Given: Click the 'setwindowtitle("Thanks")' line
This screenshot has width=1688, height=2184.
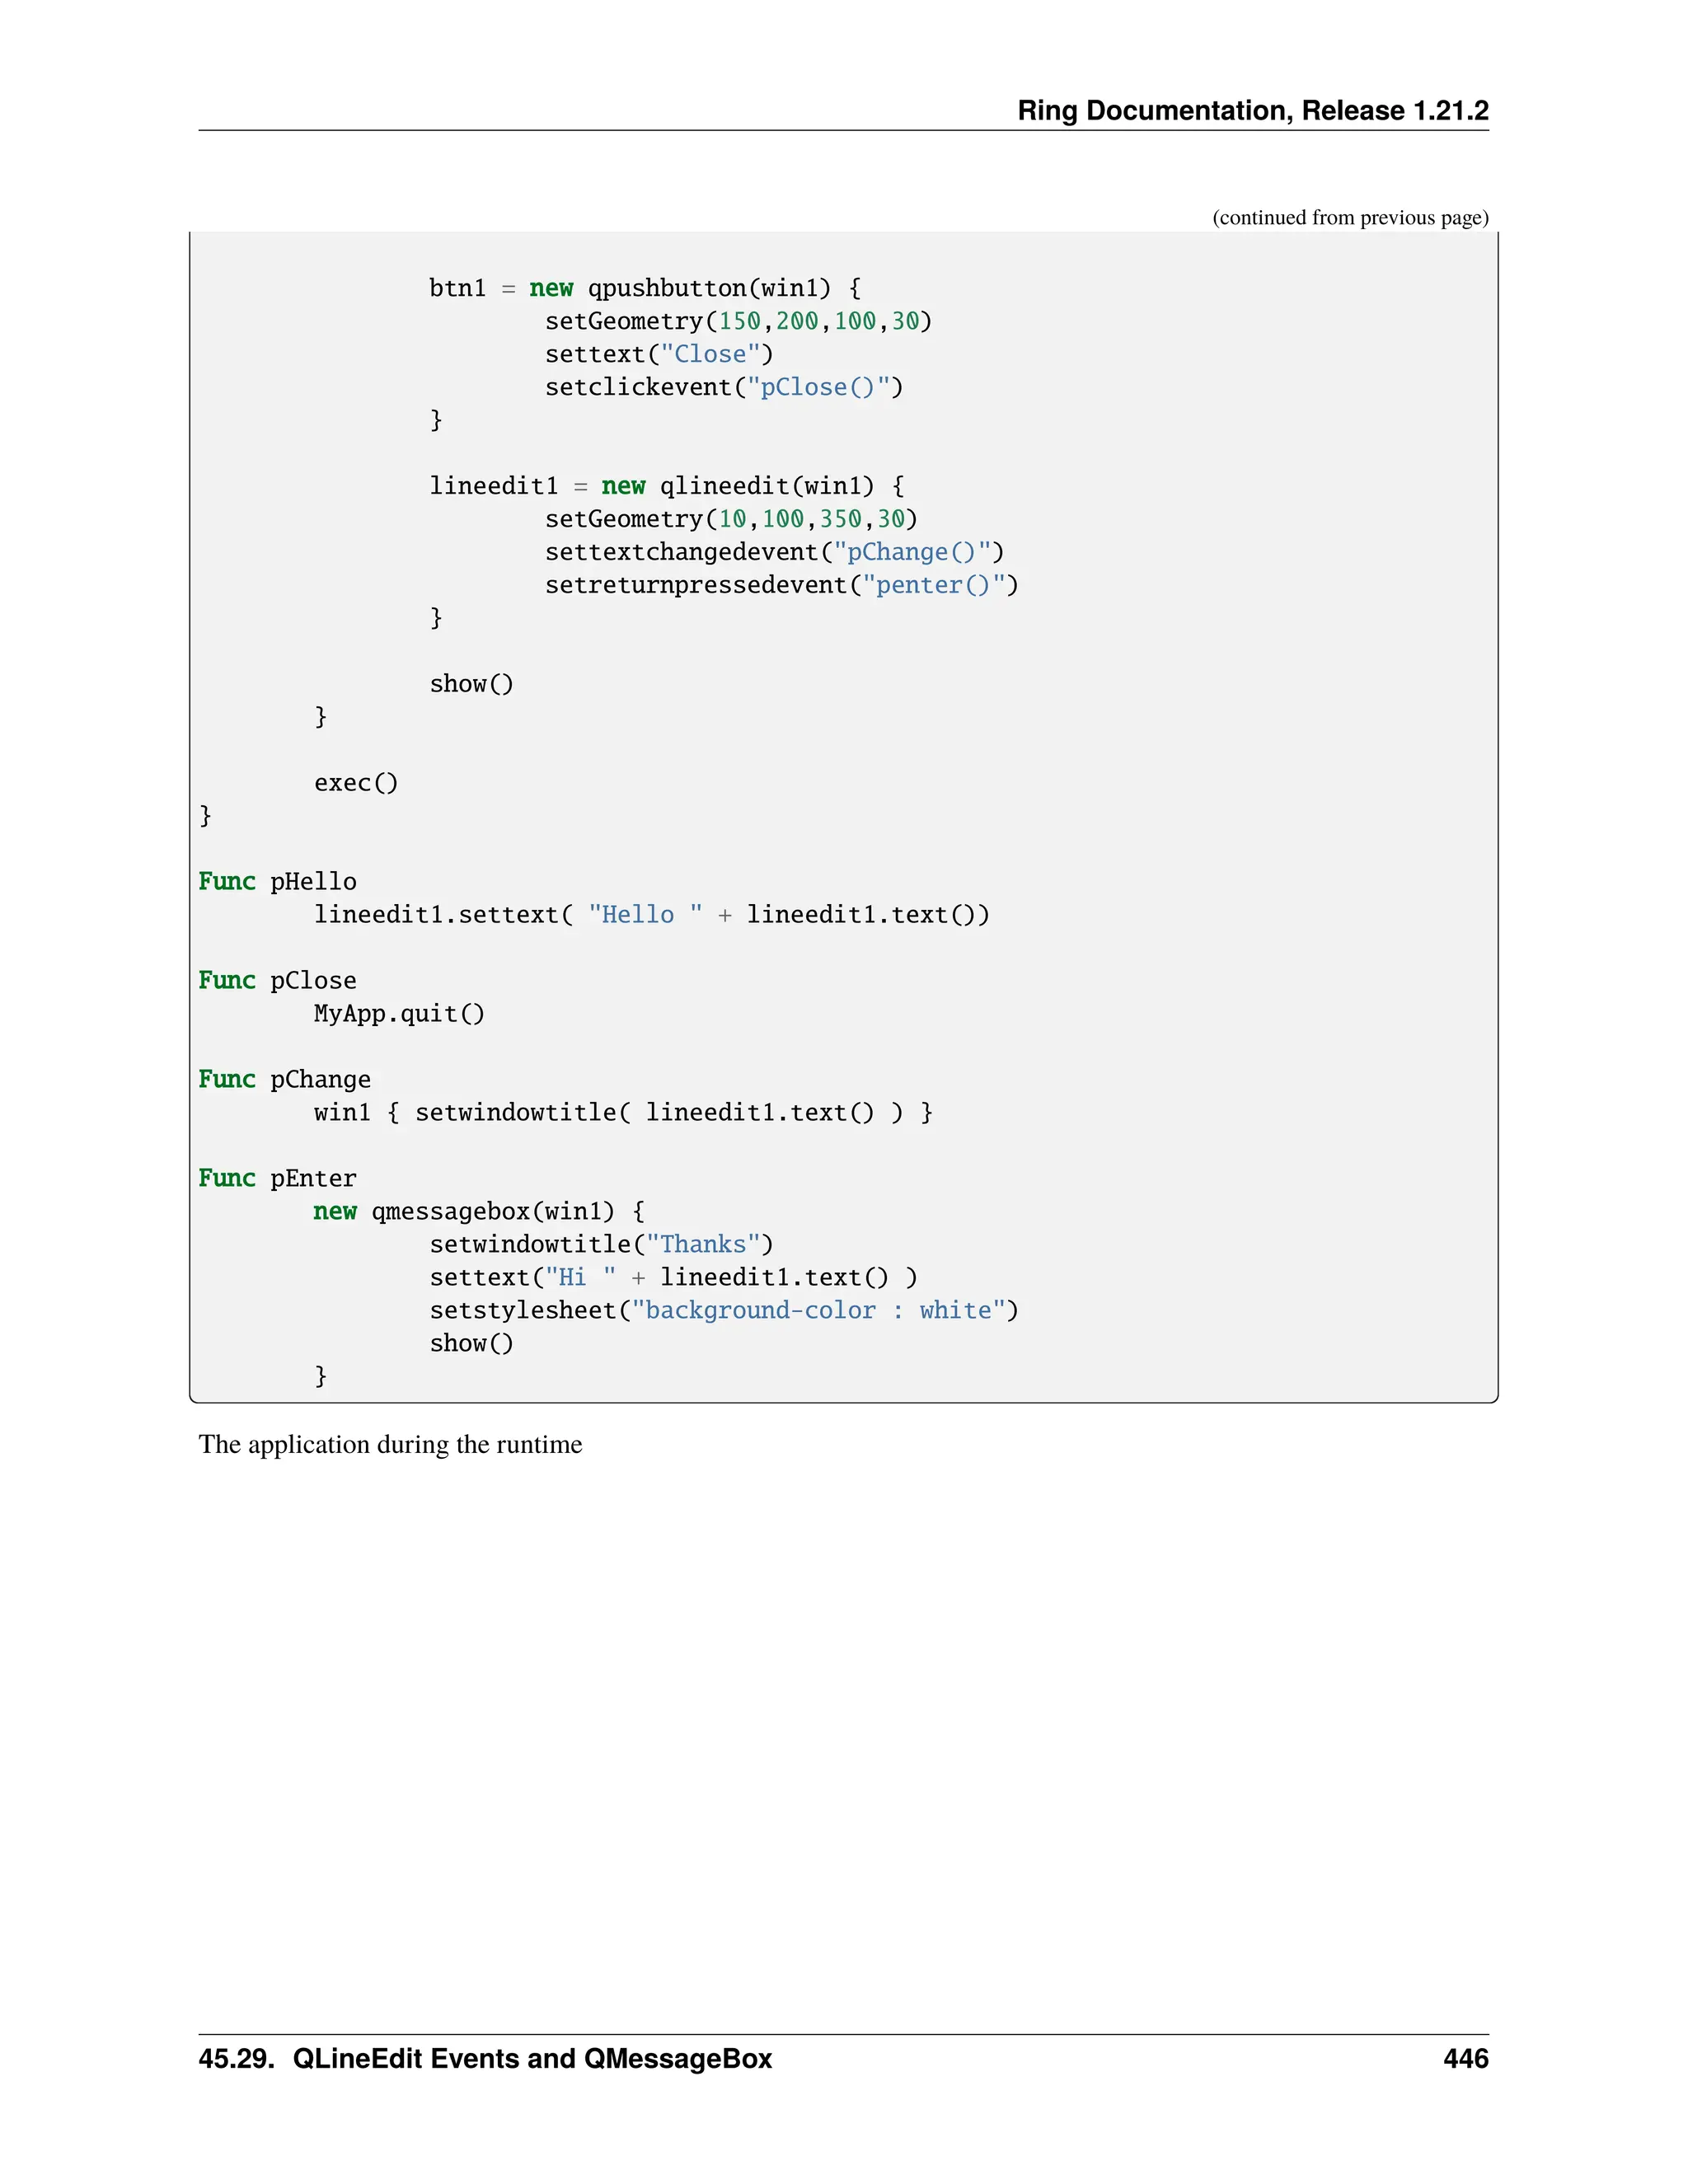Looking at the screenshot, I should tap(601, 1245).
